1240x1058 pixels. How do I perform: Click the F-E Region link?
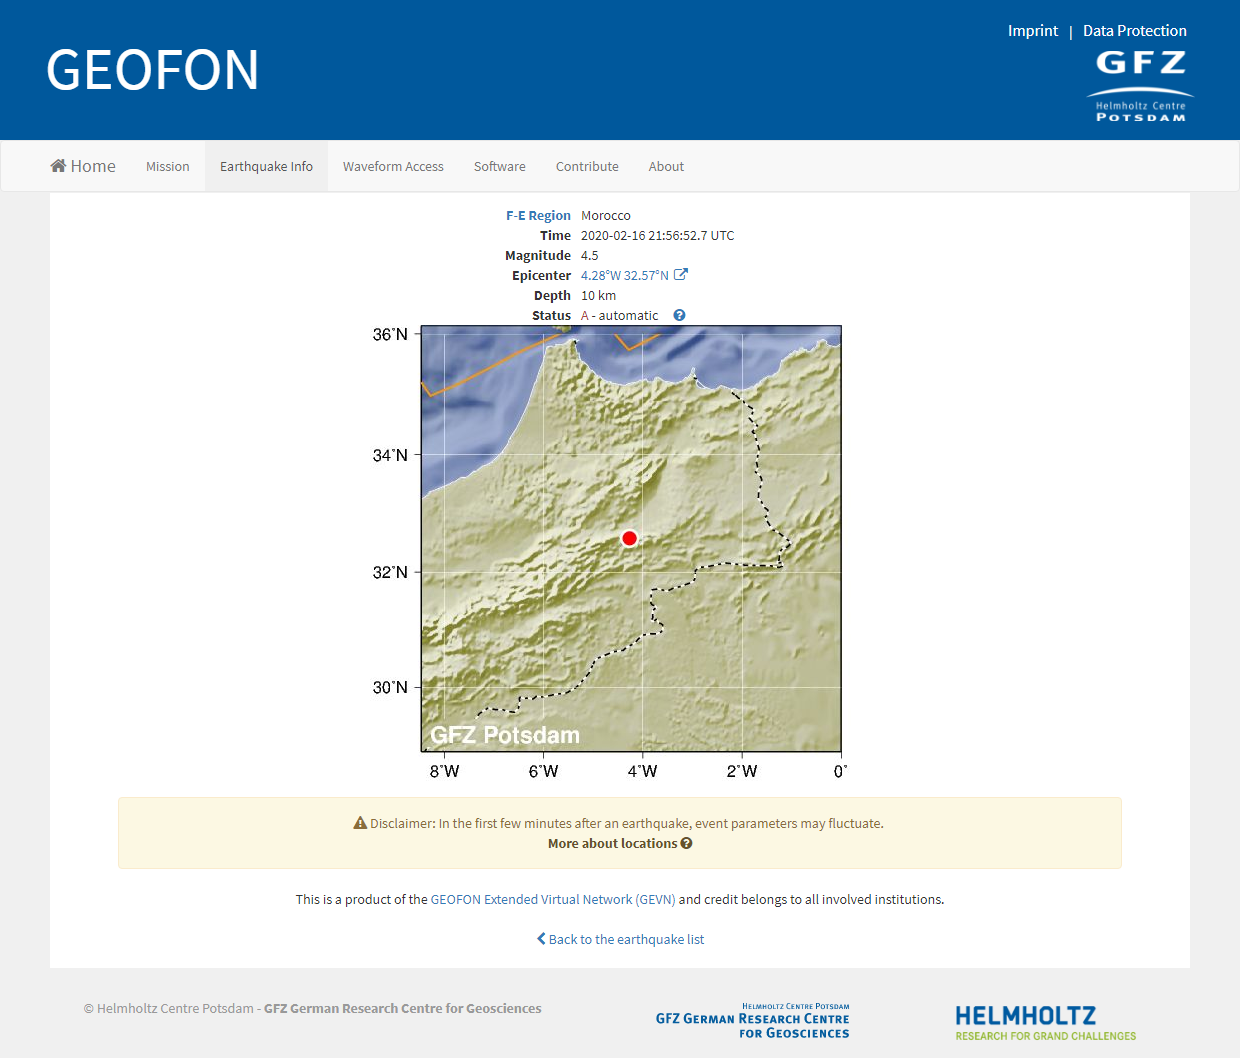pyautogui.click(x=538, y=216)
